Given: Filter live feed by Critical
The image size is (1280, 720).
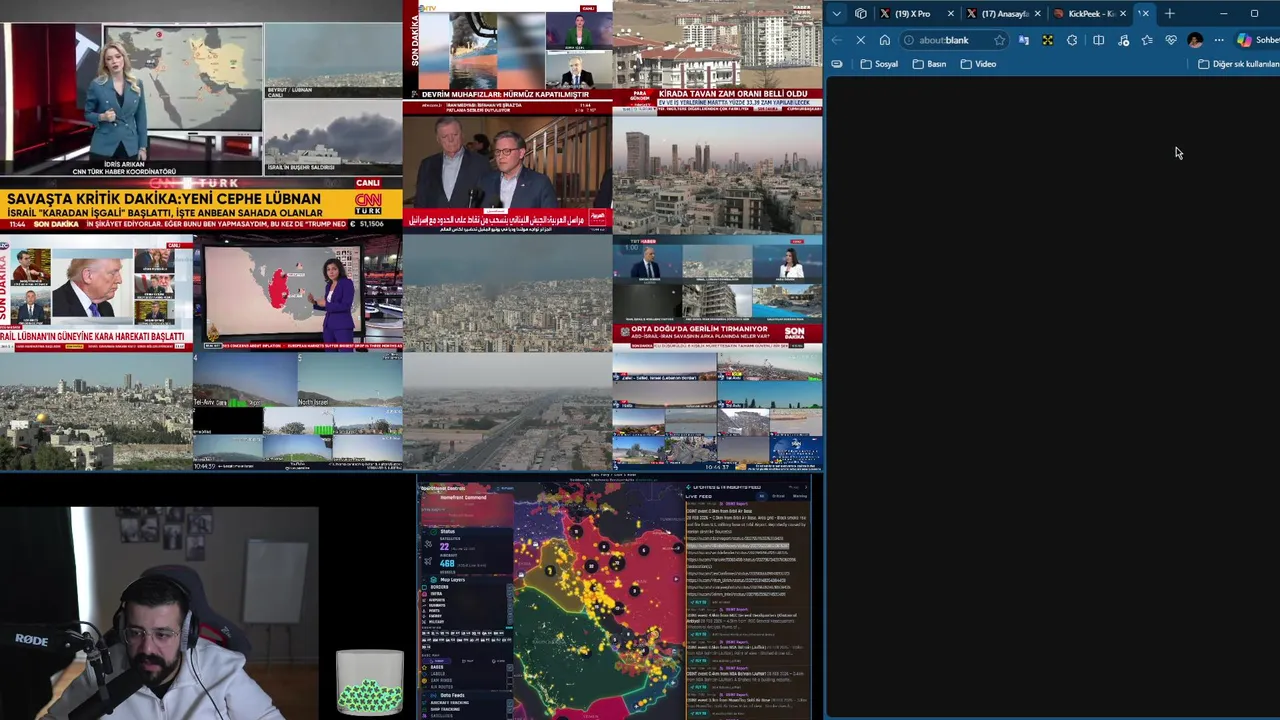Looking at the screenshot, I should tap(778, 496).
